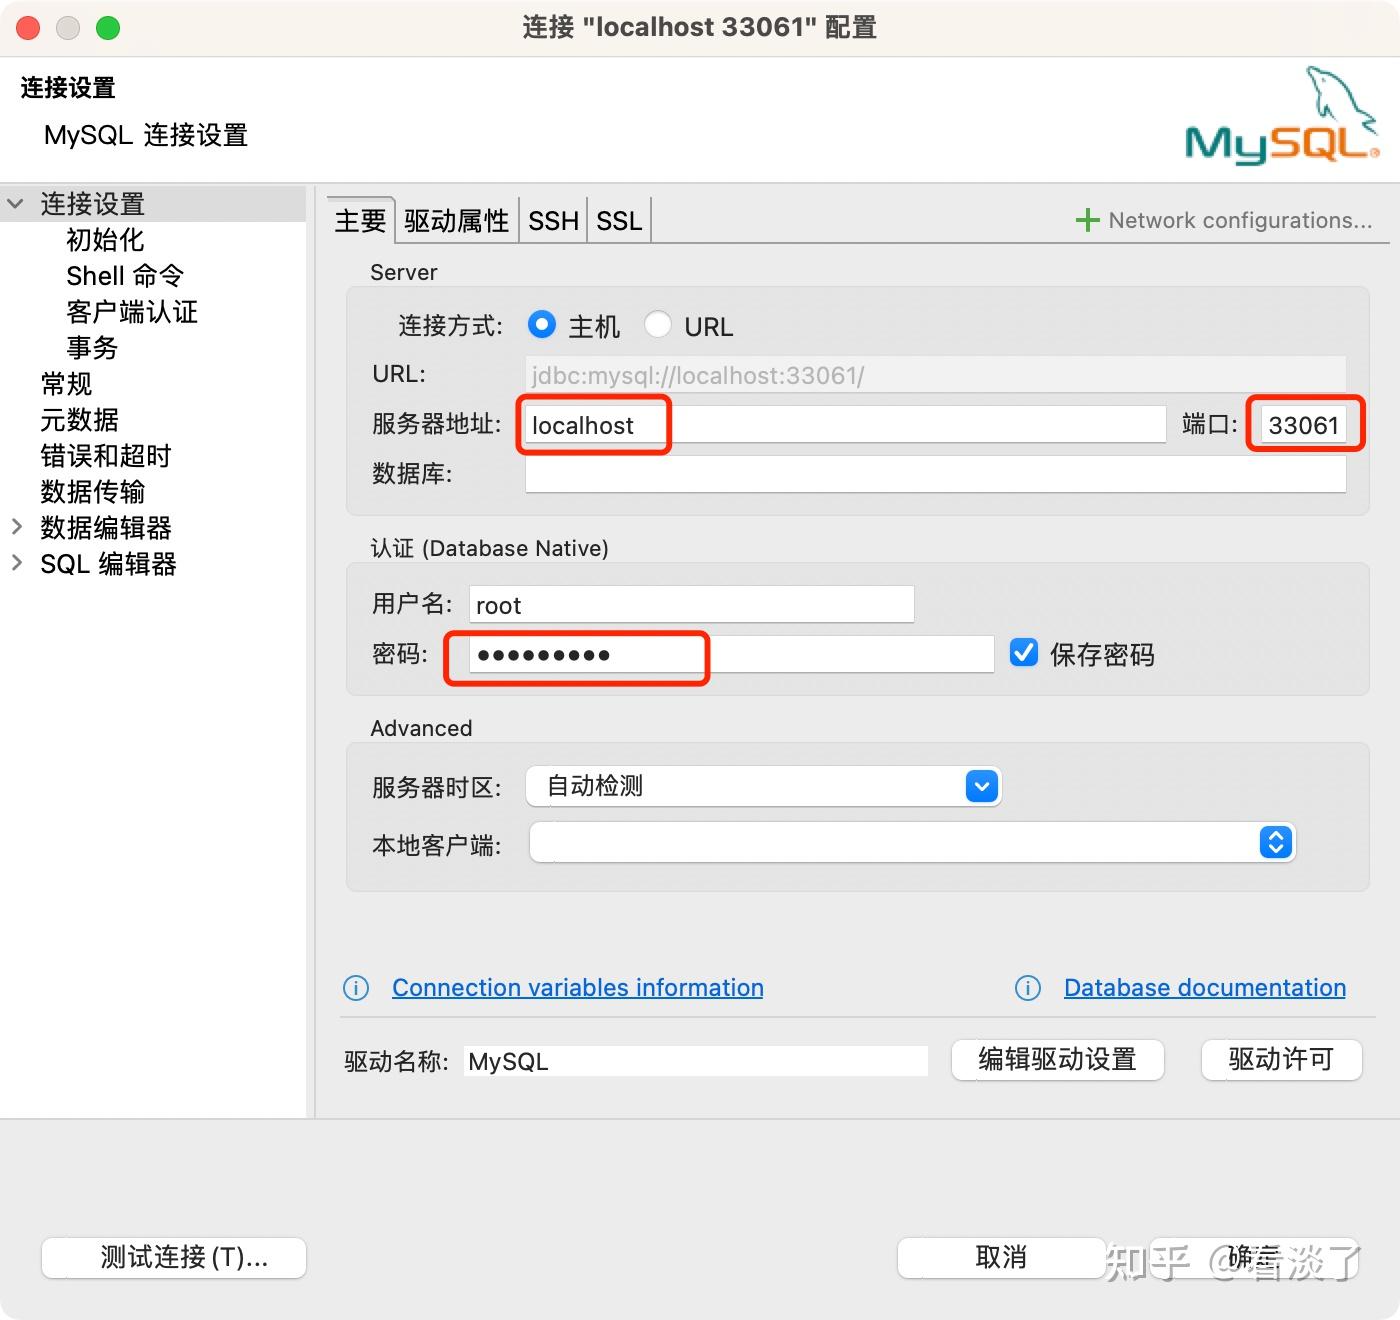This screenshot has height=1320, width=1400.
Task: Click the 驱动许可 button
Action: click(1281, 1060)
